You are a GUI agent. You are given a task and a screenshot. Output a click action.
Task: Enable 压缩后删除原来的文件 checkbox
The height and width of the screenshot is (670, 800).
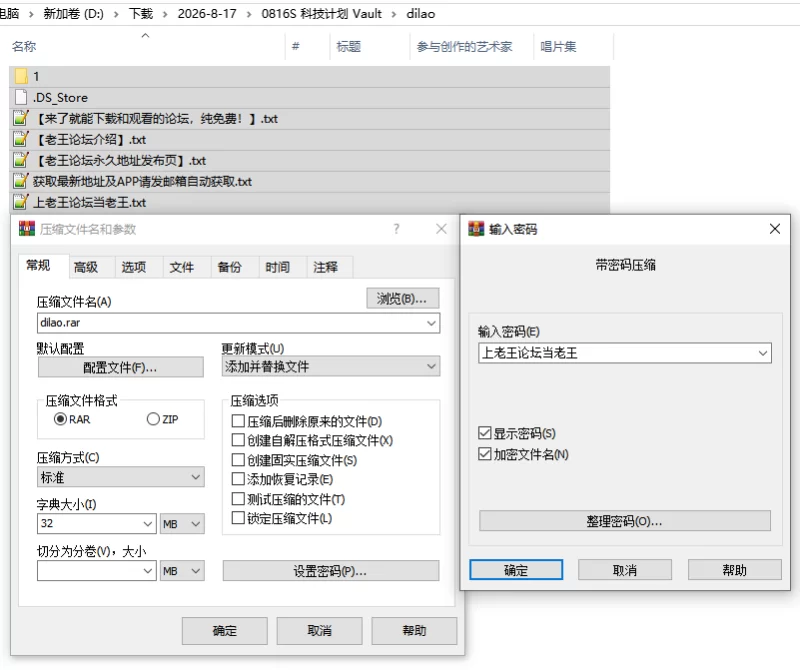coord(238,421)
